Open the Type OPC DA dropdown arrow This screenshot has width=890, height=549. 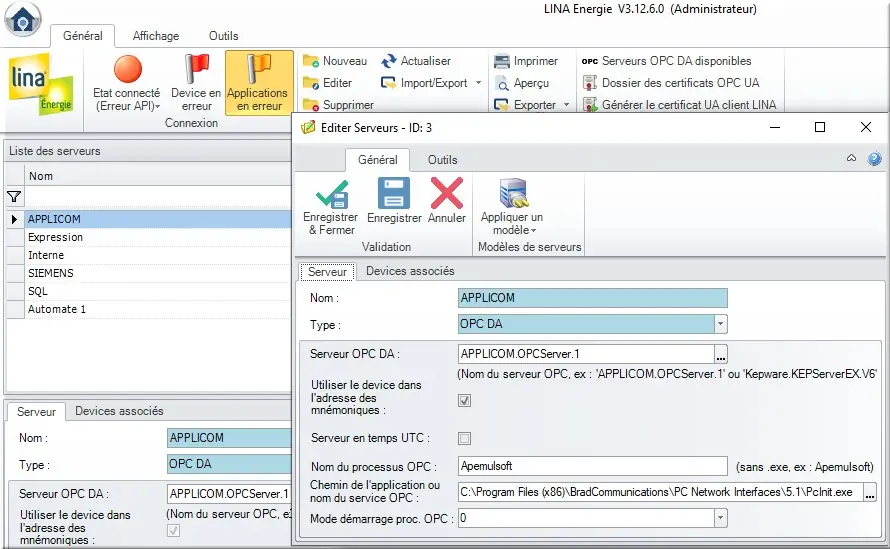point(720,324)
